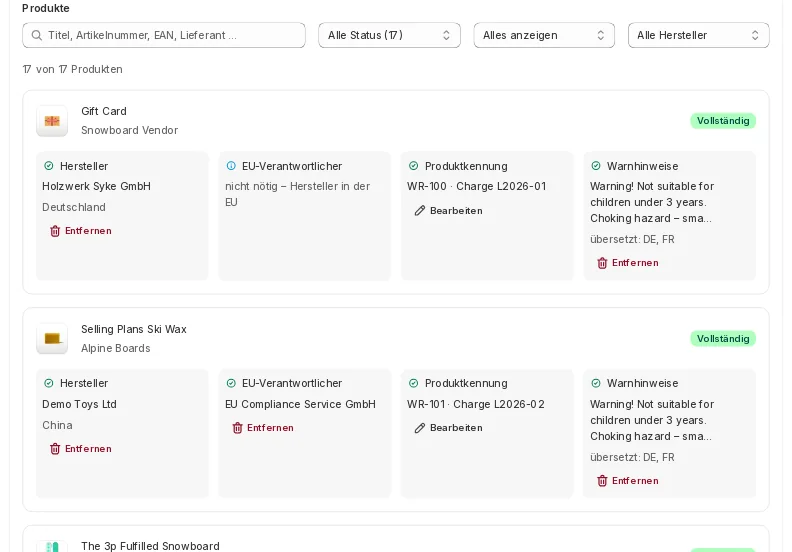The height and width of the screenshot is (552, 792).
Task: Remove Warnhinweise from Selling Plans Ski Wax
Action: pos(628,481)
